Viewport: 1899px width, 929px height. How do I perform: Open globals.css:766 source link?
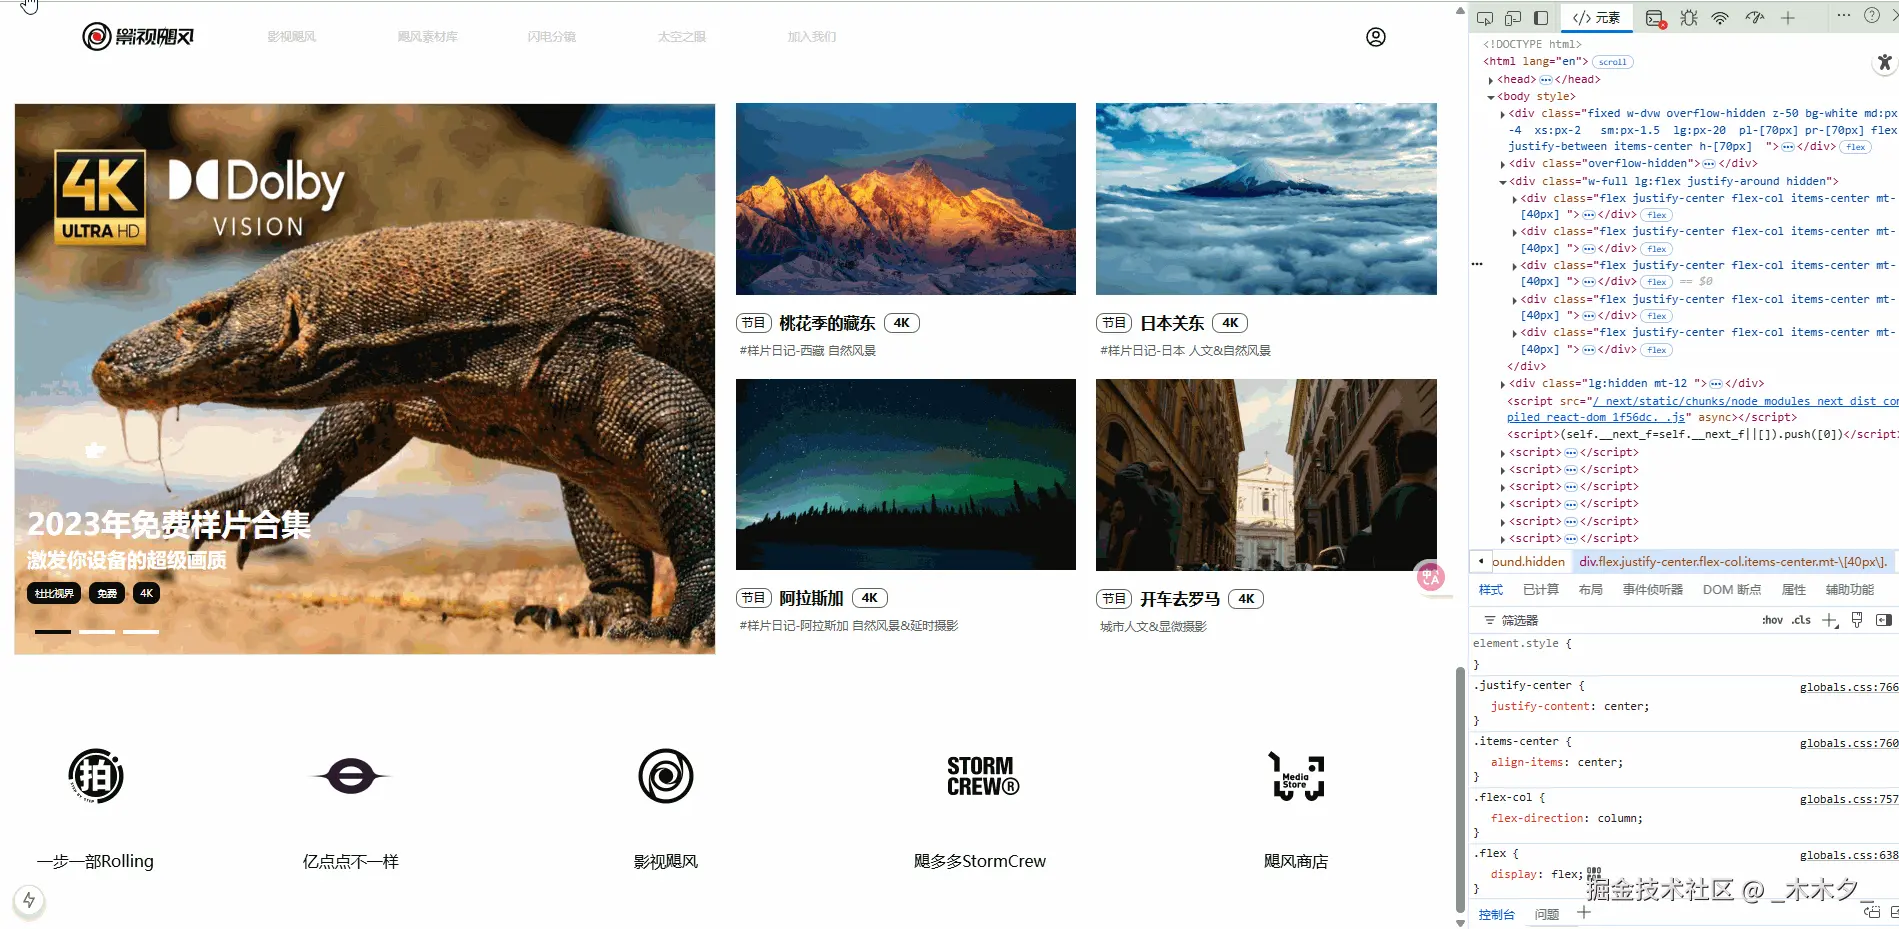pos(1849,687)
